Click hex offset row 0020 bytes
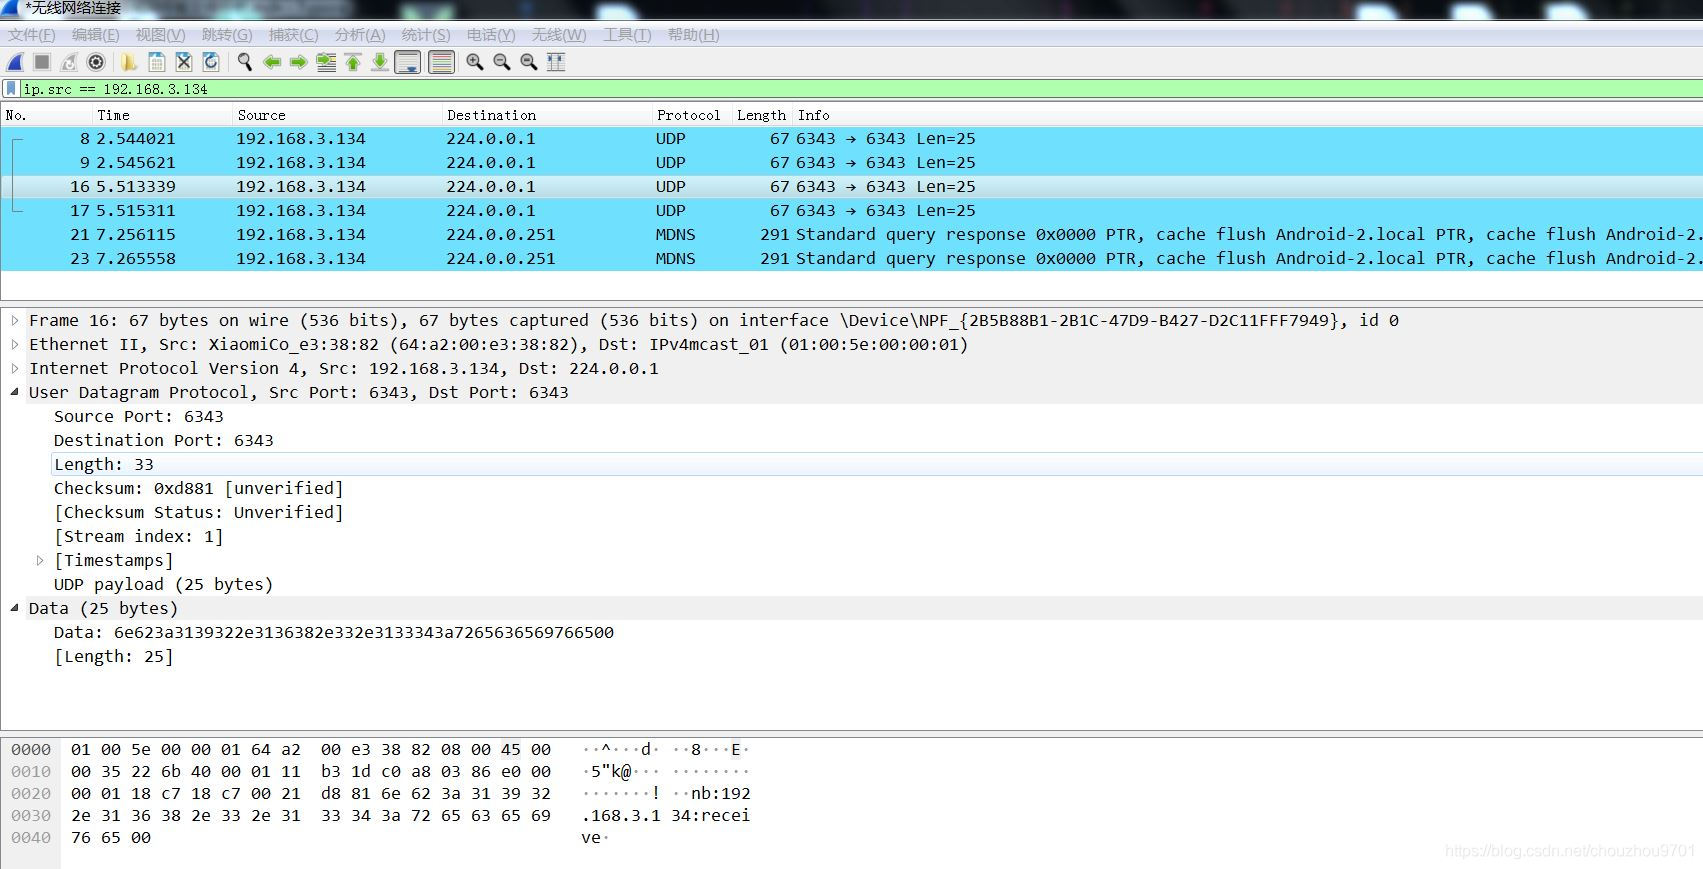Screen dimensions: 1703x869 (310, 794)
